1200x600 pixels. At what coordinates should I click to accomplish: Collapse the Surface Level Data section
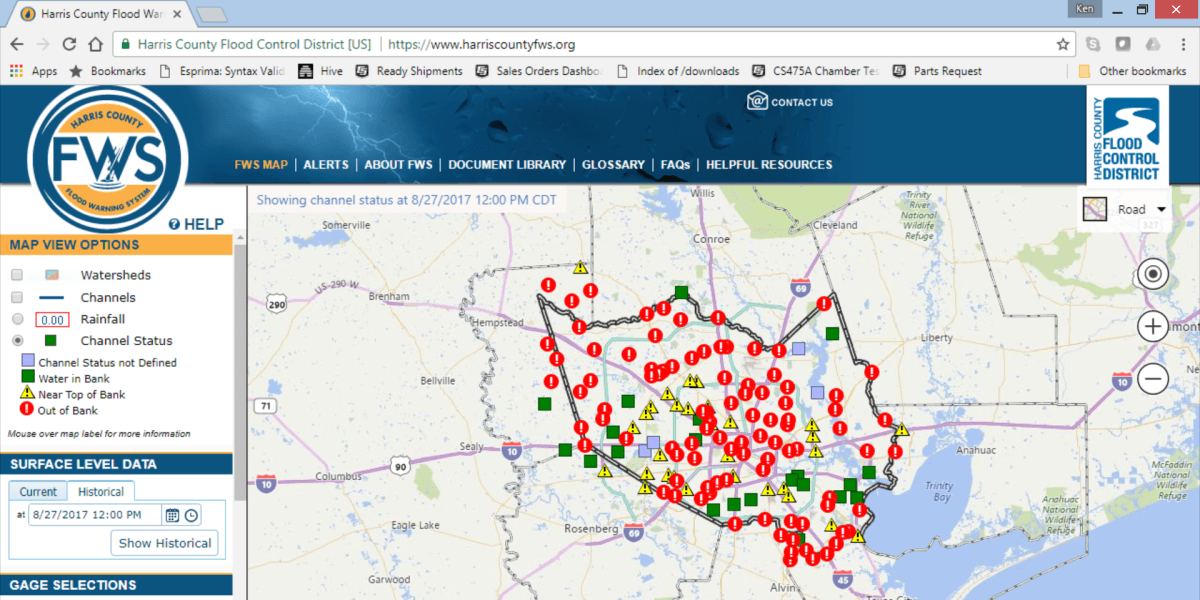tap(116, 464)
